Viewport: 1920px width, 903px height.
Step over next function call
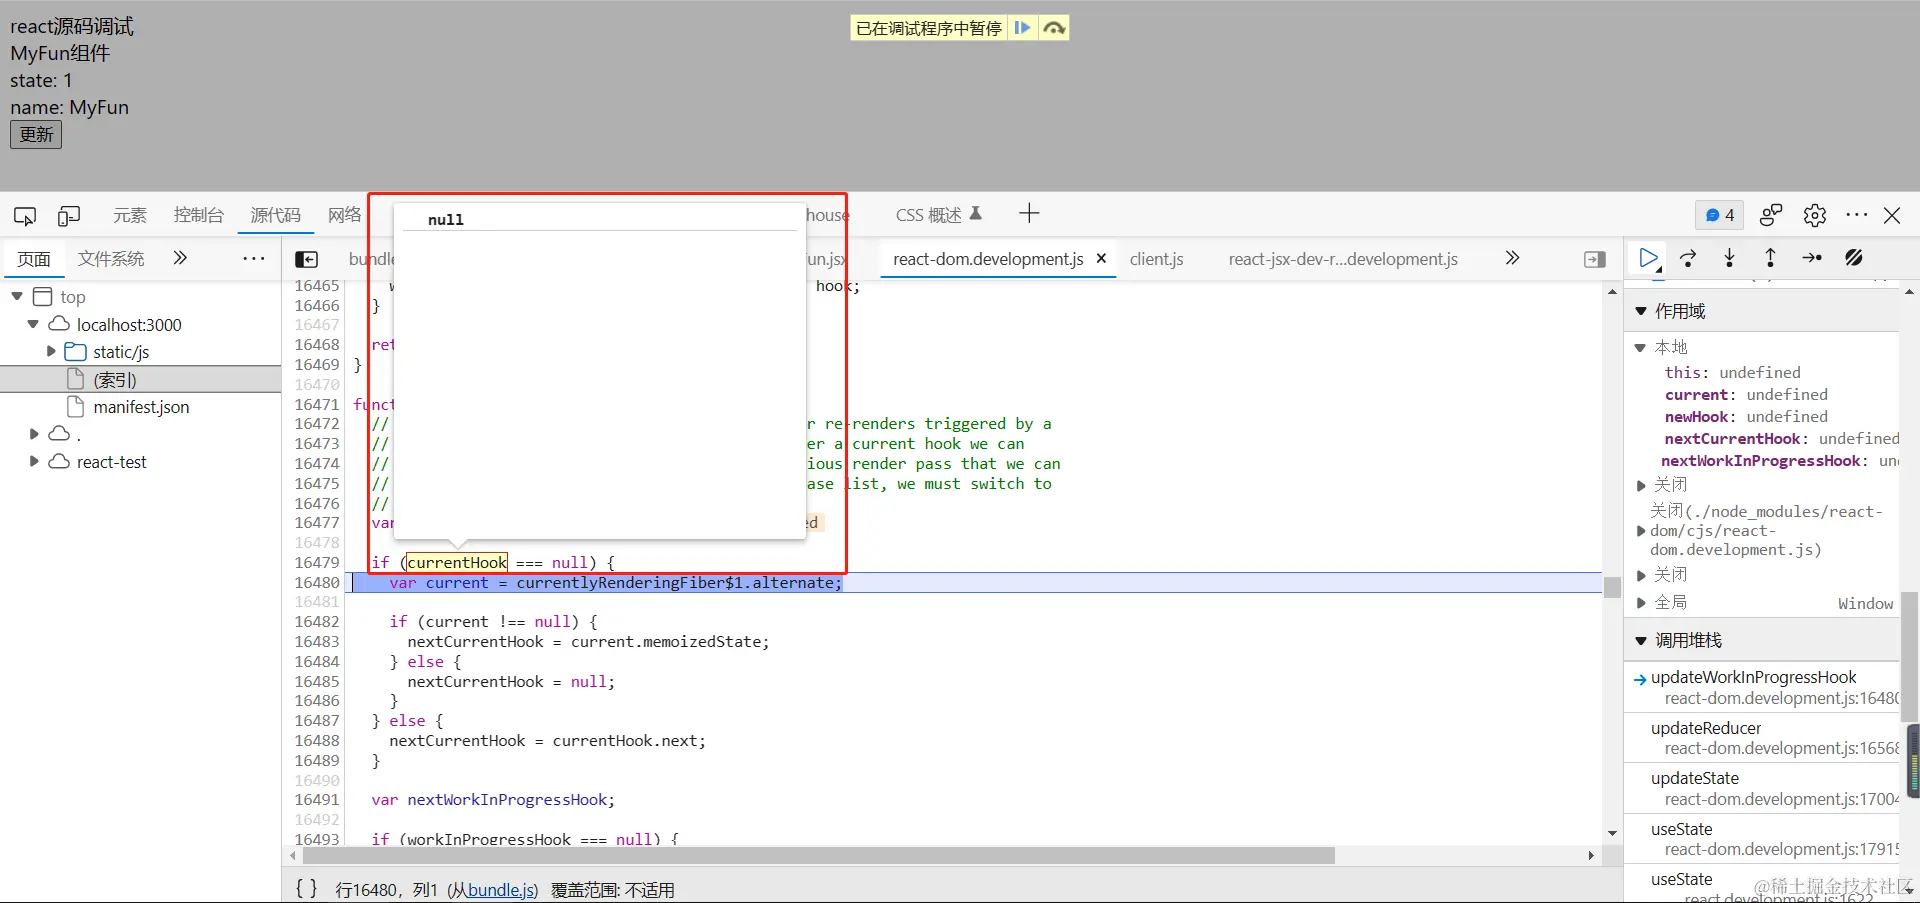point(1689,258)
